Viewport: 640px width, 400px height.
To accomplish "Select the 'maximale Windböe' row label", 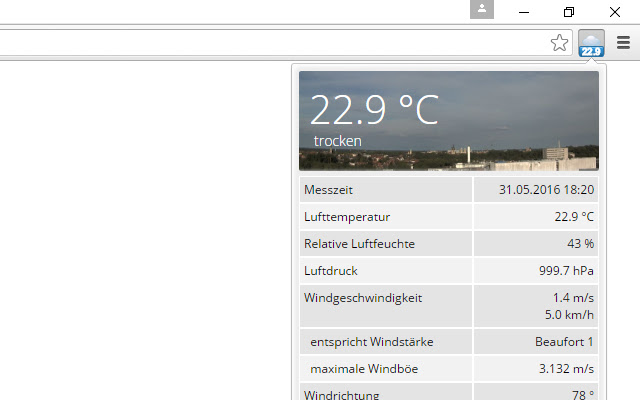I will (364, 369).
